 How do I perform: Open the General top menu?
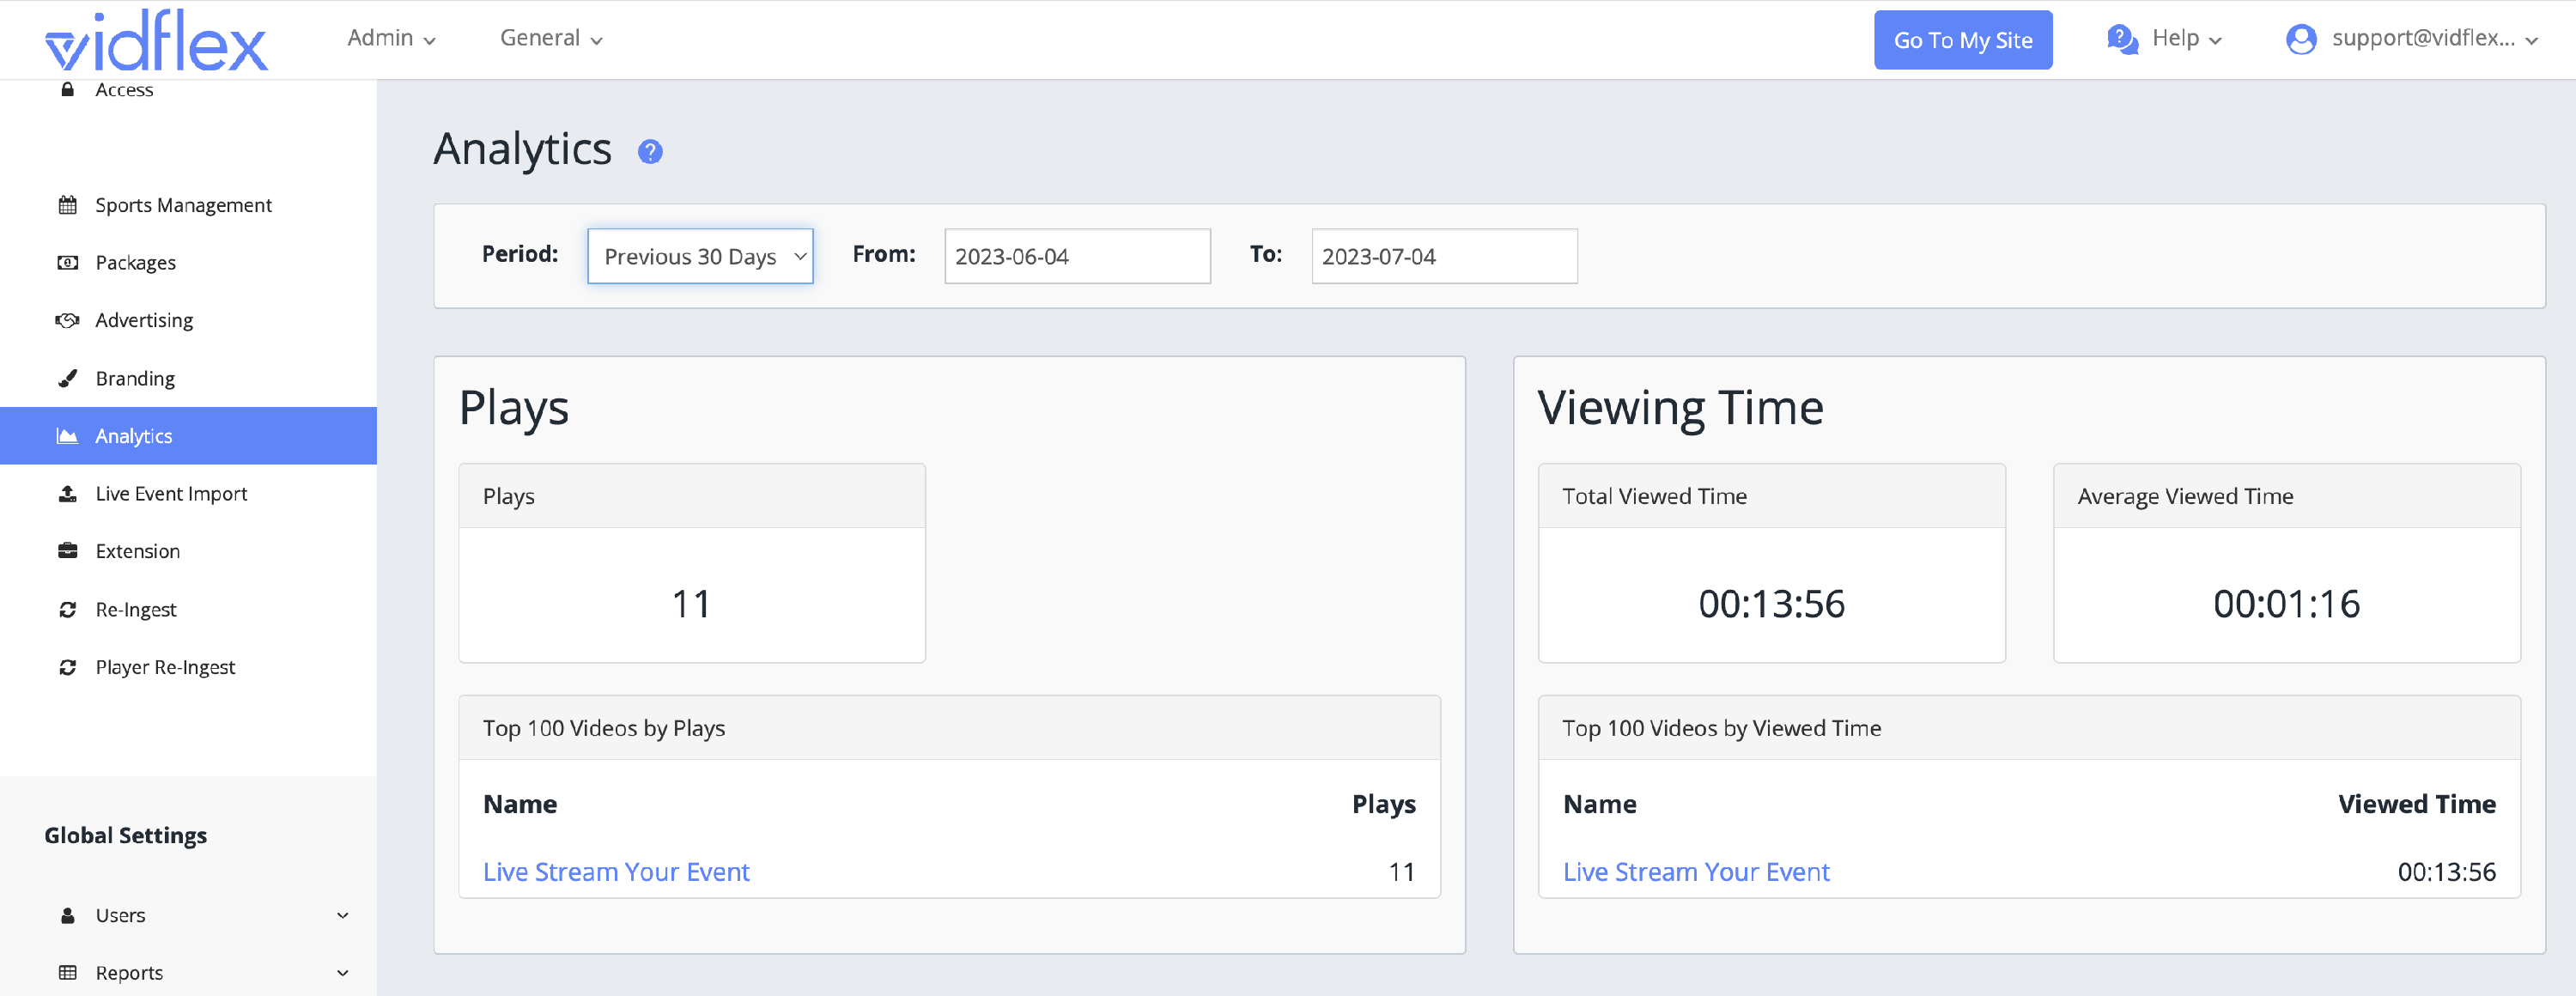[551, 38]
